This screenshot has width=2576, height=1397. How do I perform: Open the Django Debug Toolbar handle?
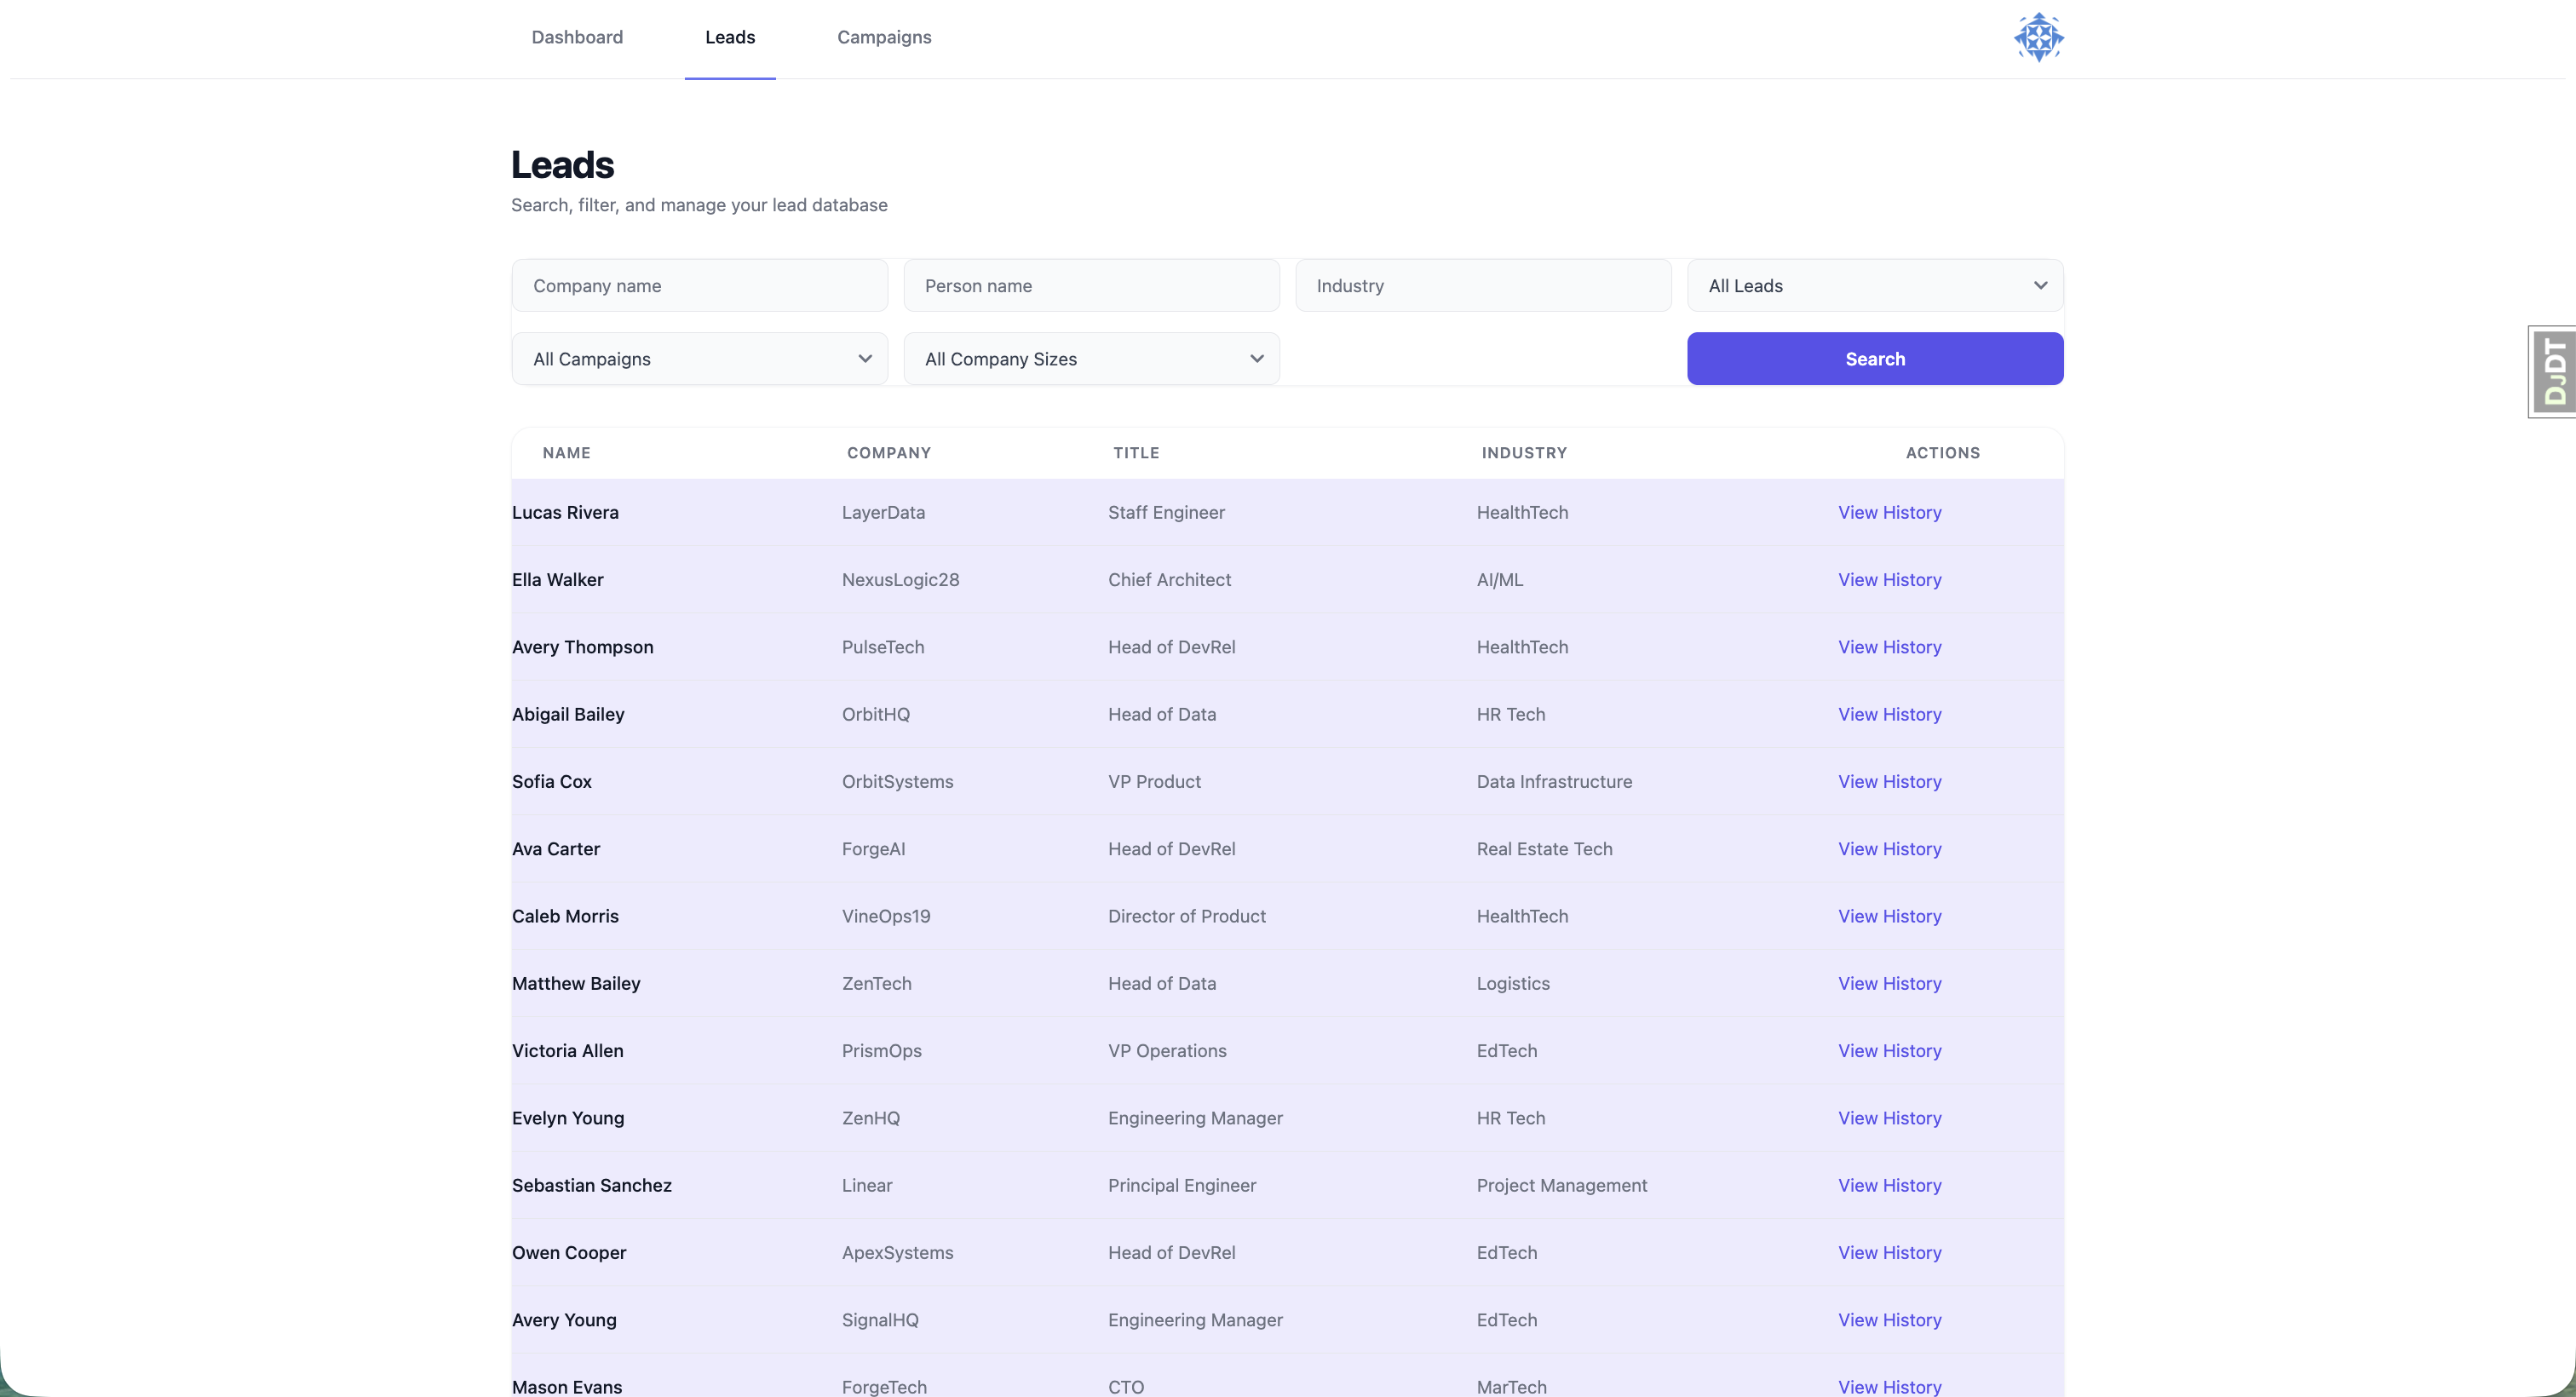pyautogui.click(x=2553, y=371)
